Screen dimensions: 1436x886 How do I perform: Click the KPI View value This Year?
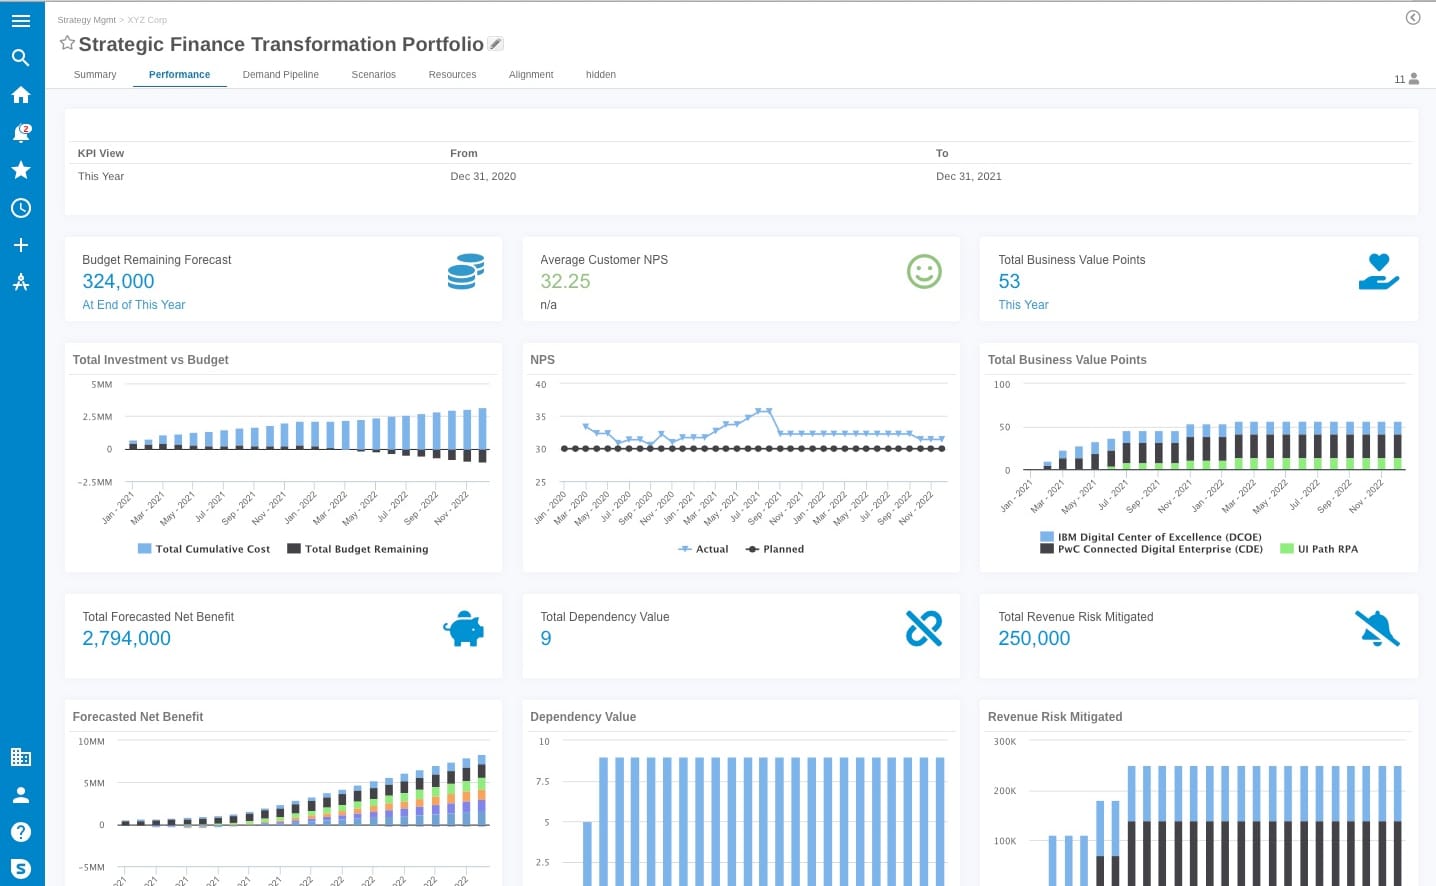coord(101,177)
